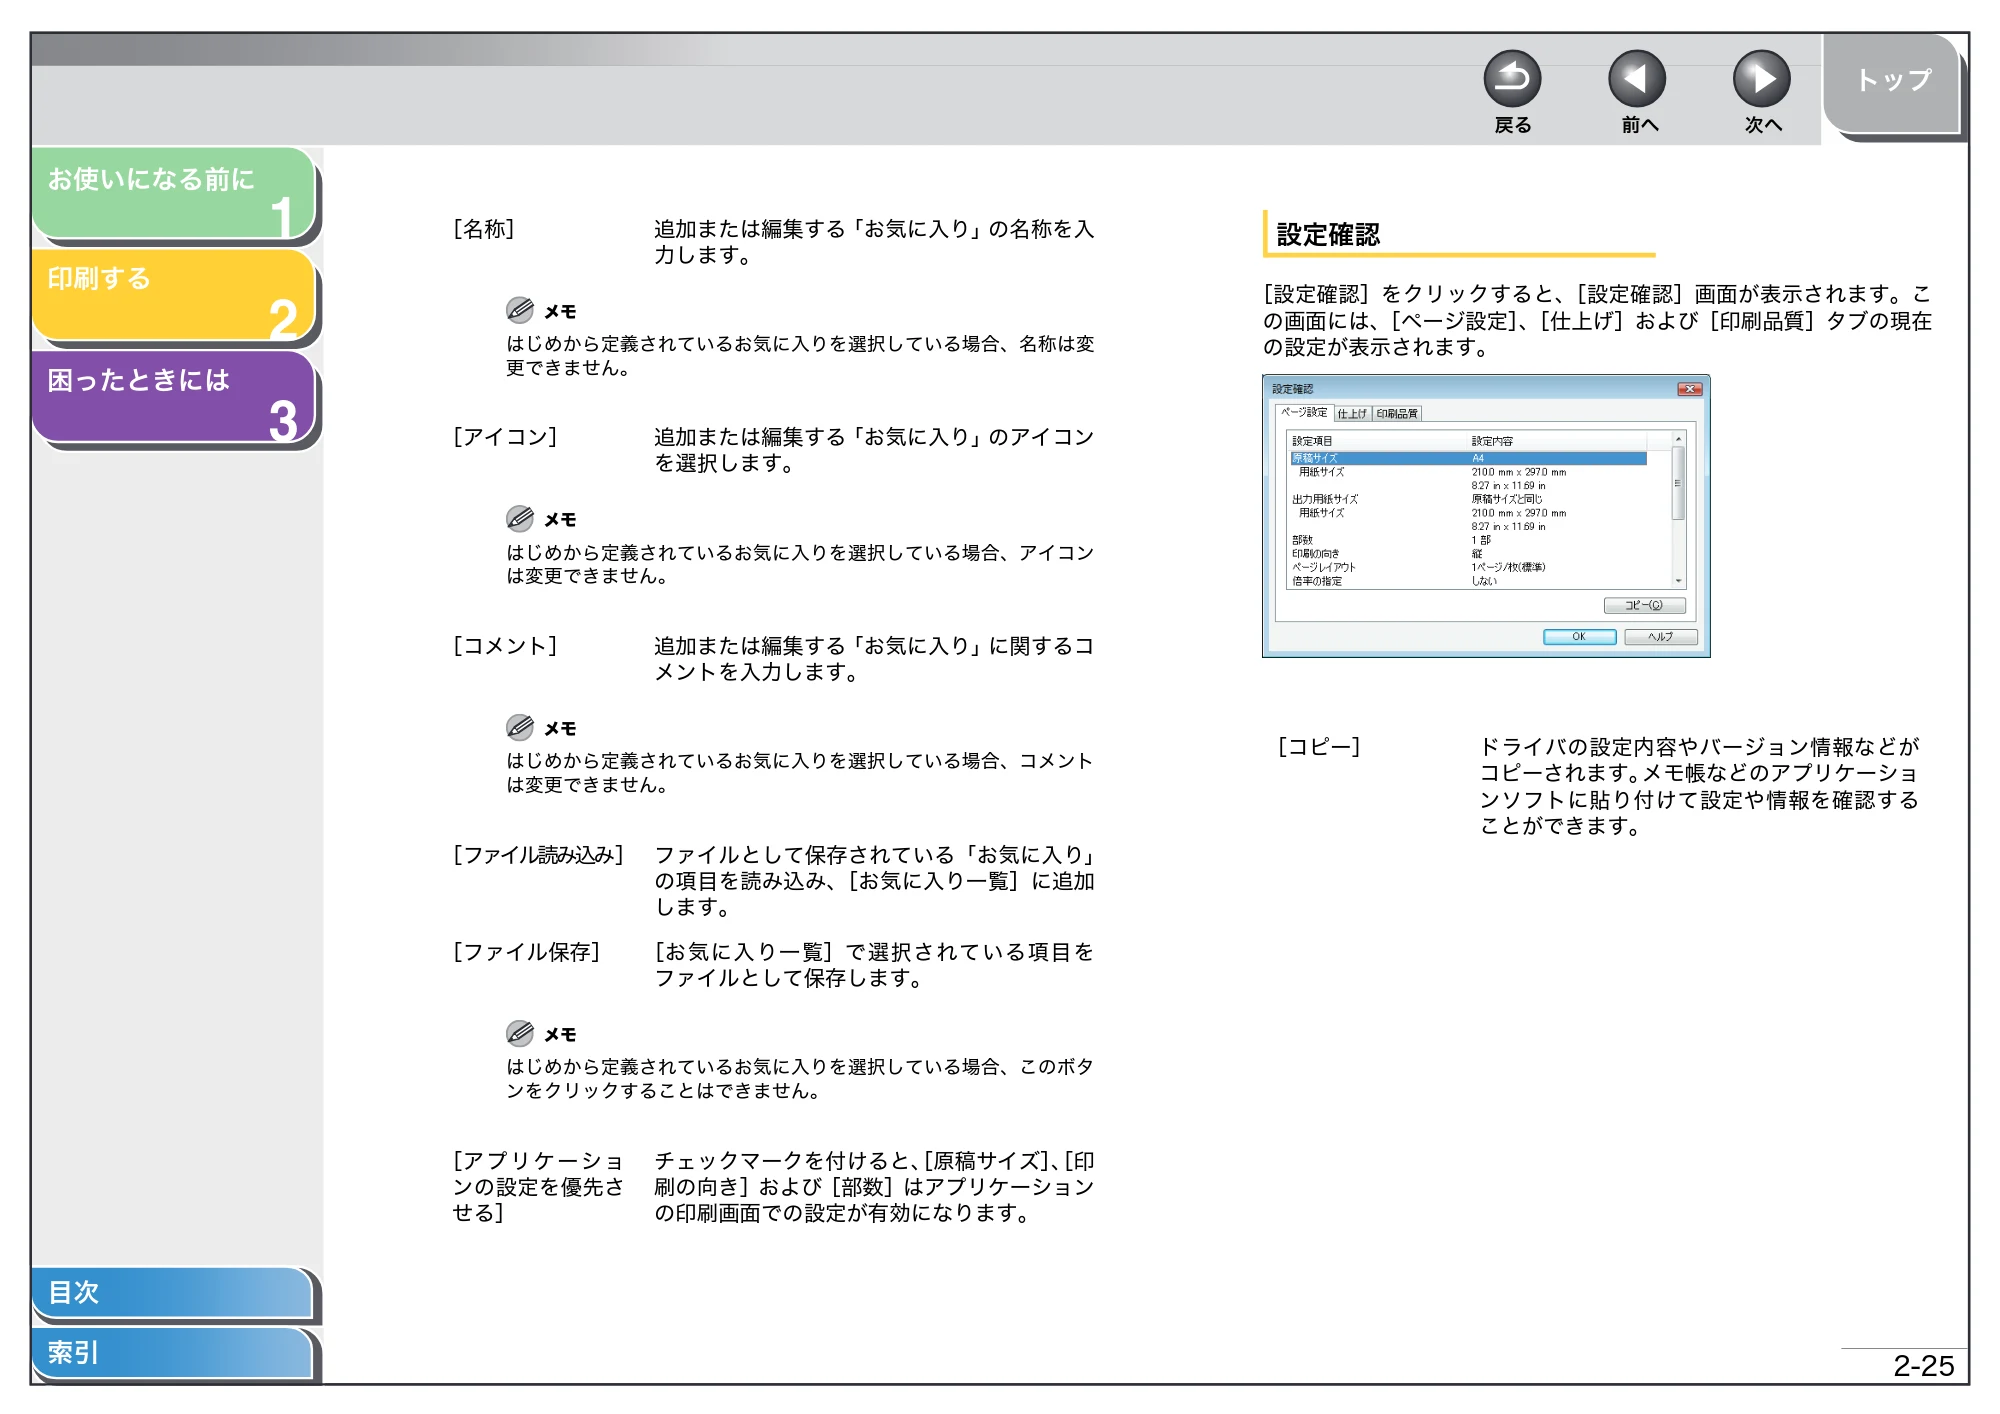Open the 目次 table of contents

(x=172, y=1292)
